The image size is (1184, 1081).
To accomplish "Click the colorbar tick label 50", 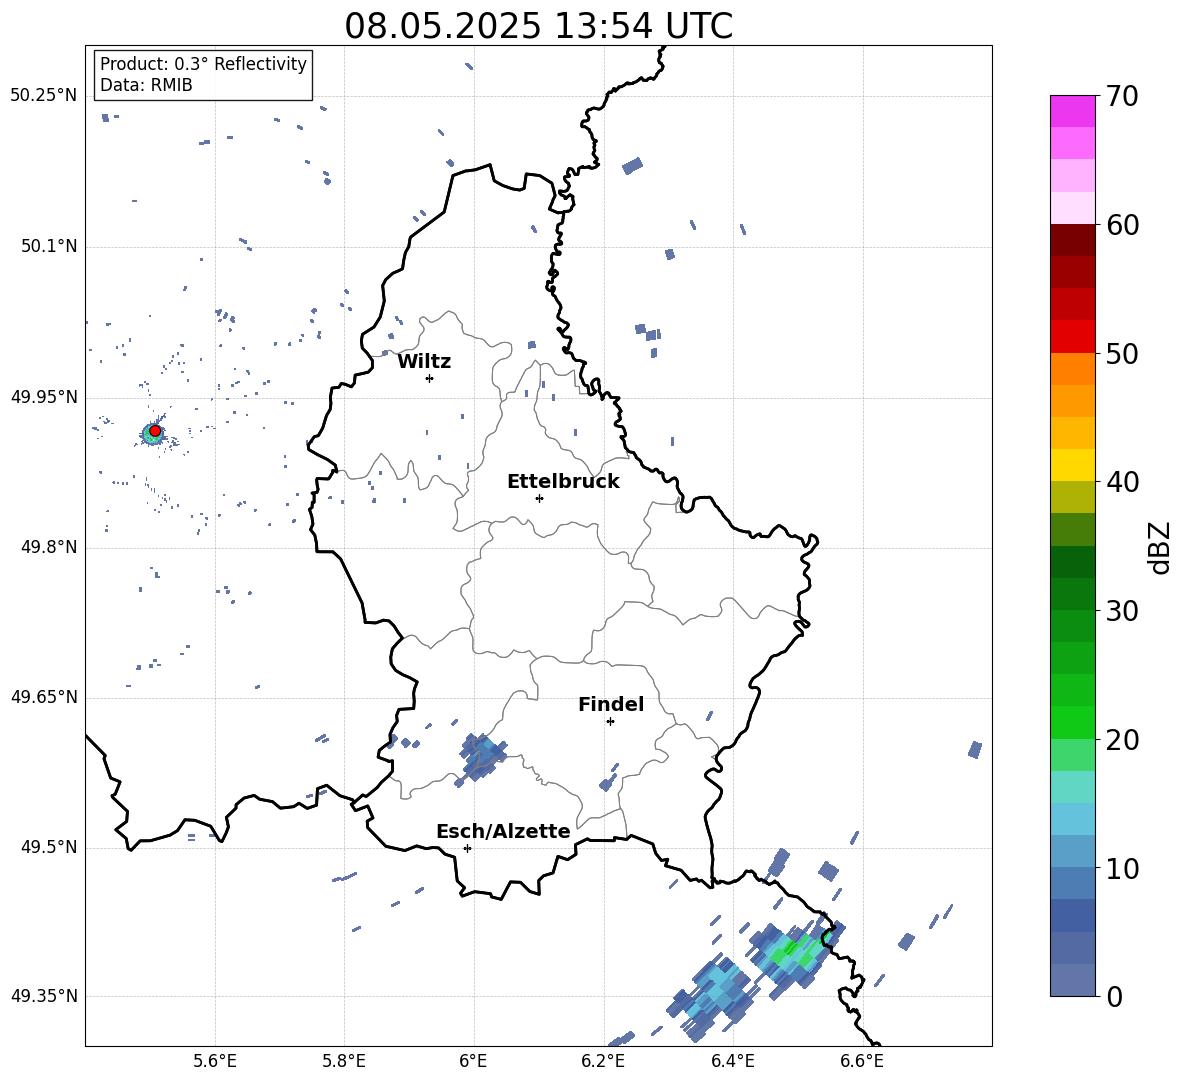I will coord(1121,354).
